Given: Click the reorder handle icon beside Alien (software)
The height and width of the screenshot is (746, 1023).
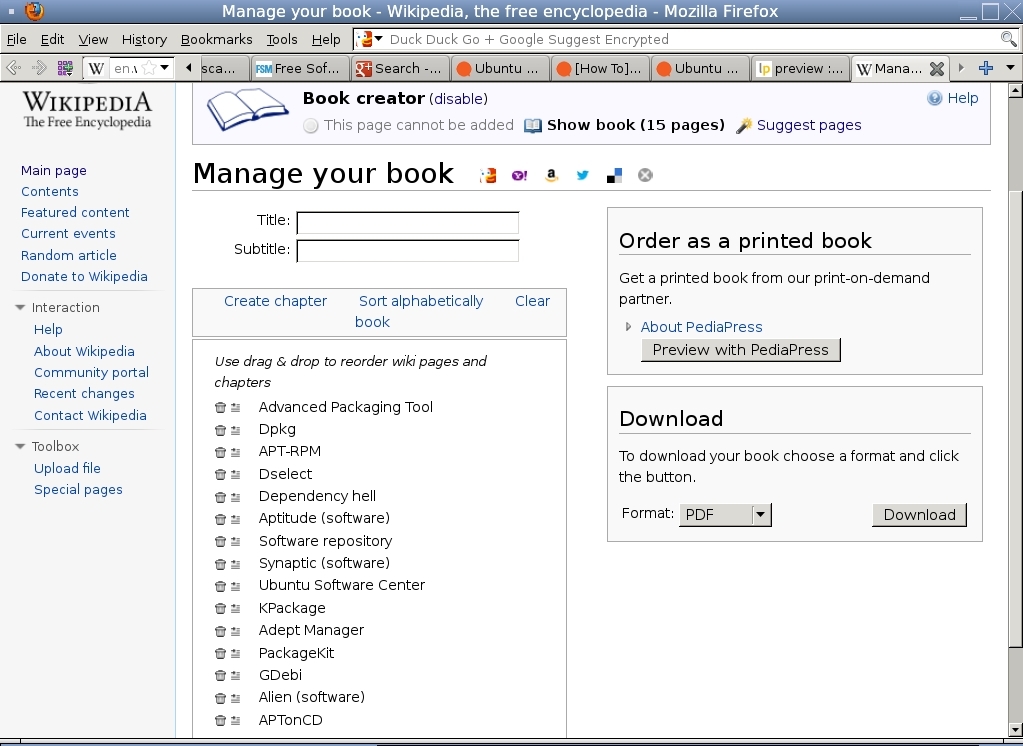Looking at the screenshot, I should [236, 698].
